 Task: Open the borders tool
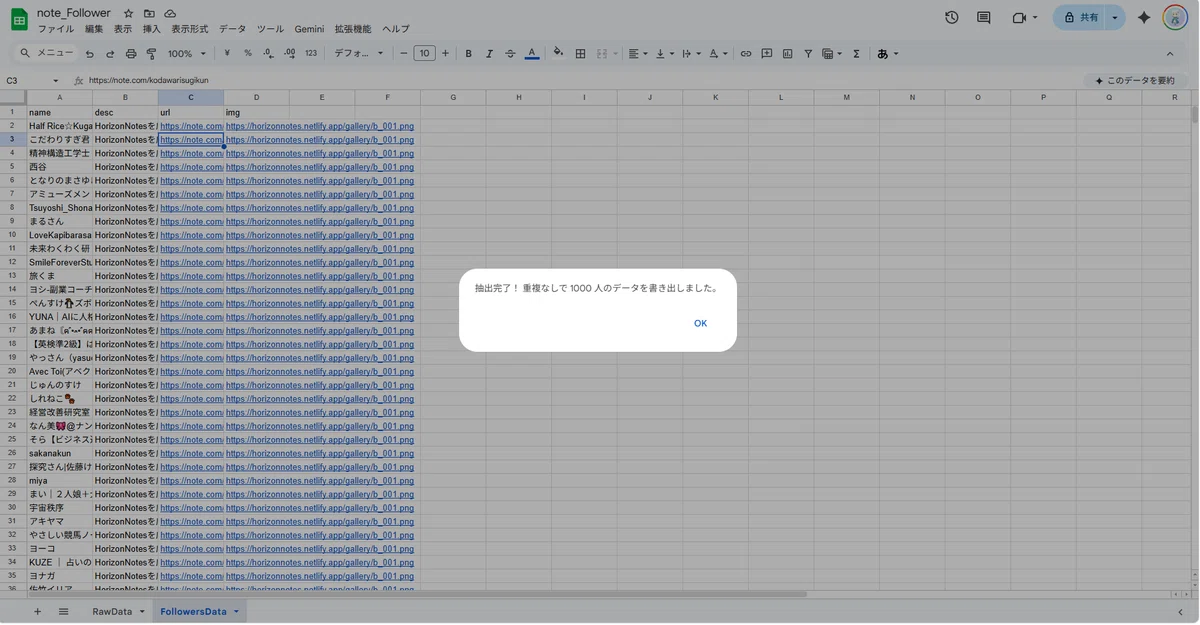click(x=580, y=54)
